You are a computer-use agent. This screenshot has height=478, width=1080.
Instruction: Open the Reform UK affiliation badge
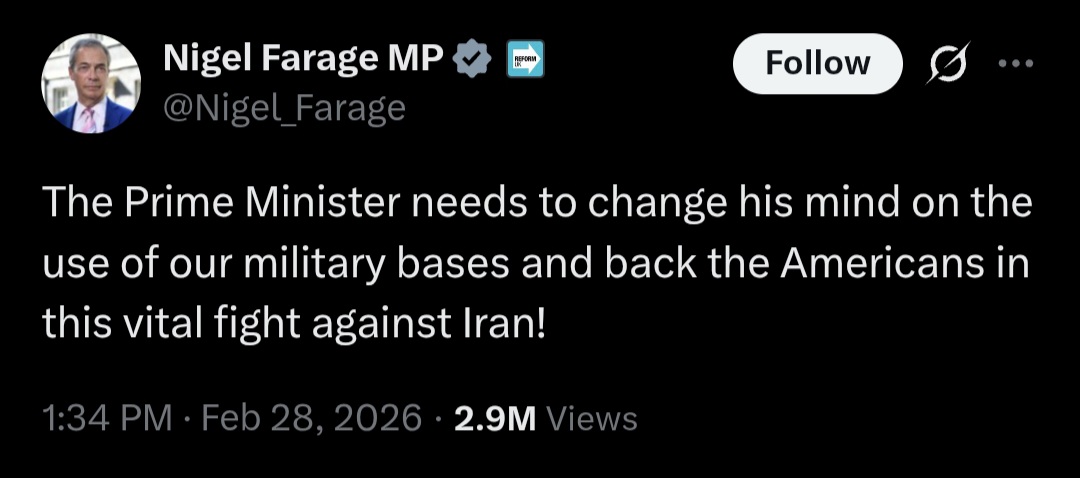(525, 61)
